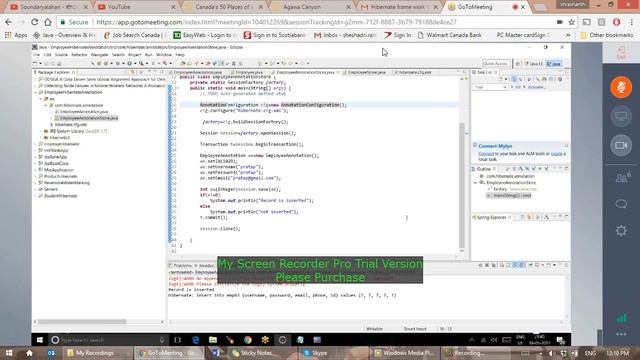This screenshot has width=640, height=360.
Task: Open Eclipse Navigate menu
Action: (99, 55)
